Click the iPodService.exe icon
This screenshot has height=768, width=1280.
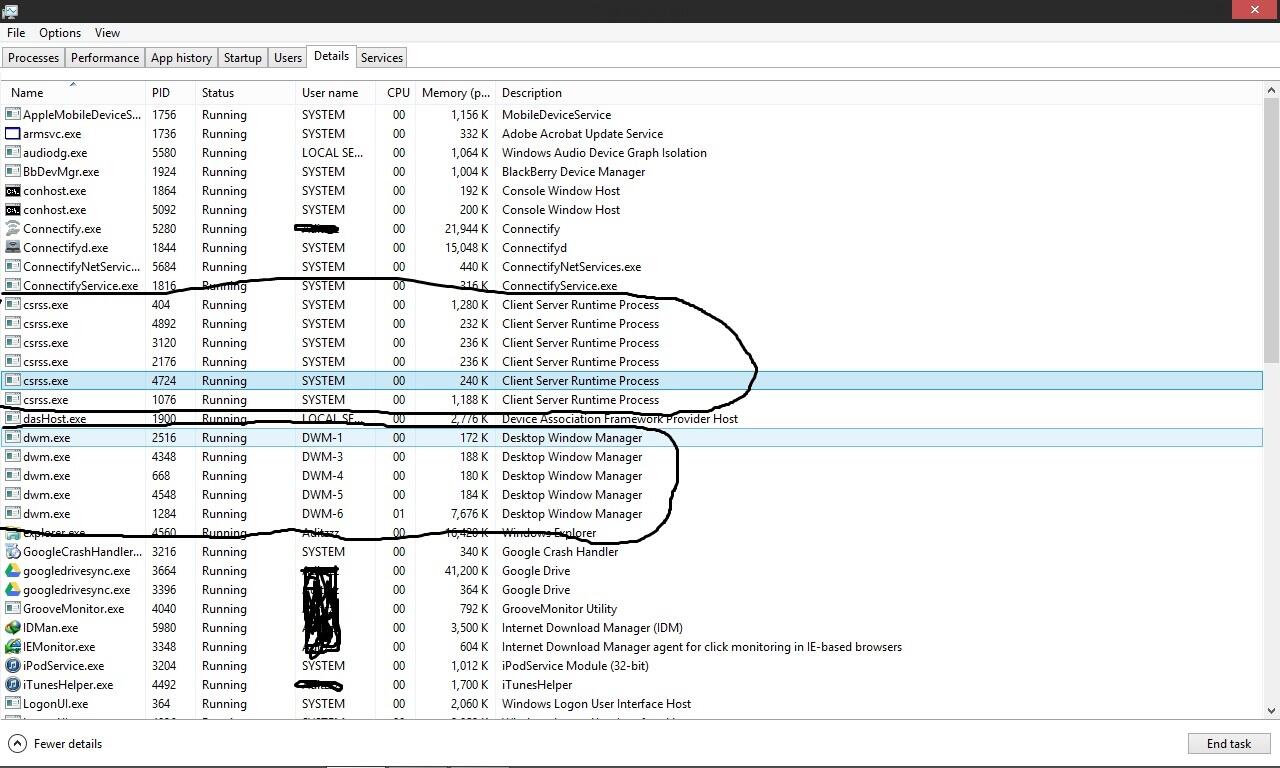coord(12,666)
